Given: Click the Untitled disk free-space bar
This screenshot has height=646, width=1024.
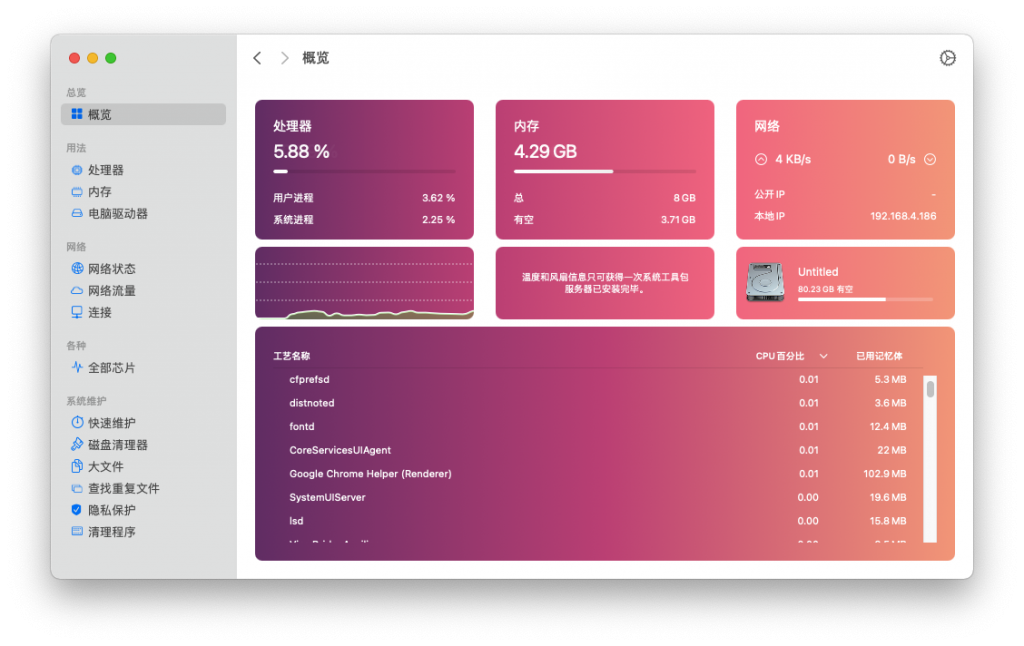Looking at the screenshot, I should pyautogui.click(x=865, y=299).
